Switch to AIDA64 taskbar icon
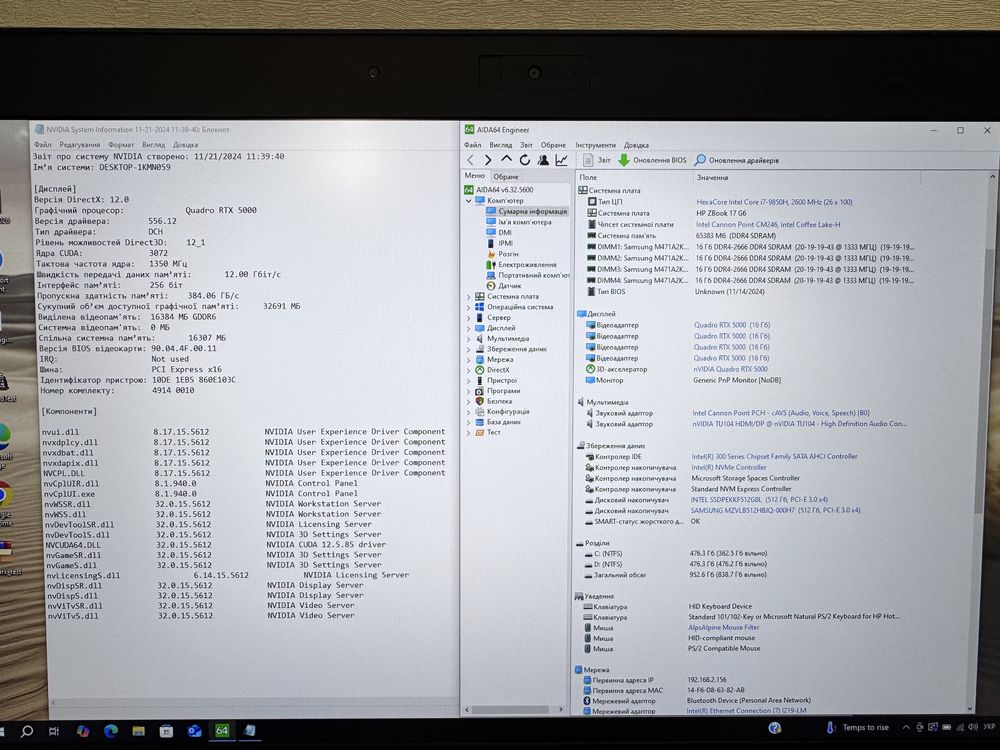 pyautogui.click(x=222, y=731)
